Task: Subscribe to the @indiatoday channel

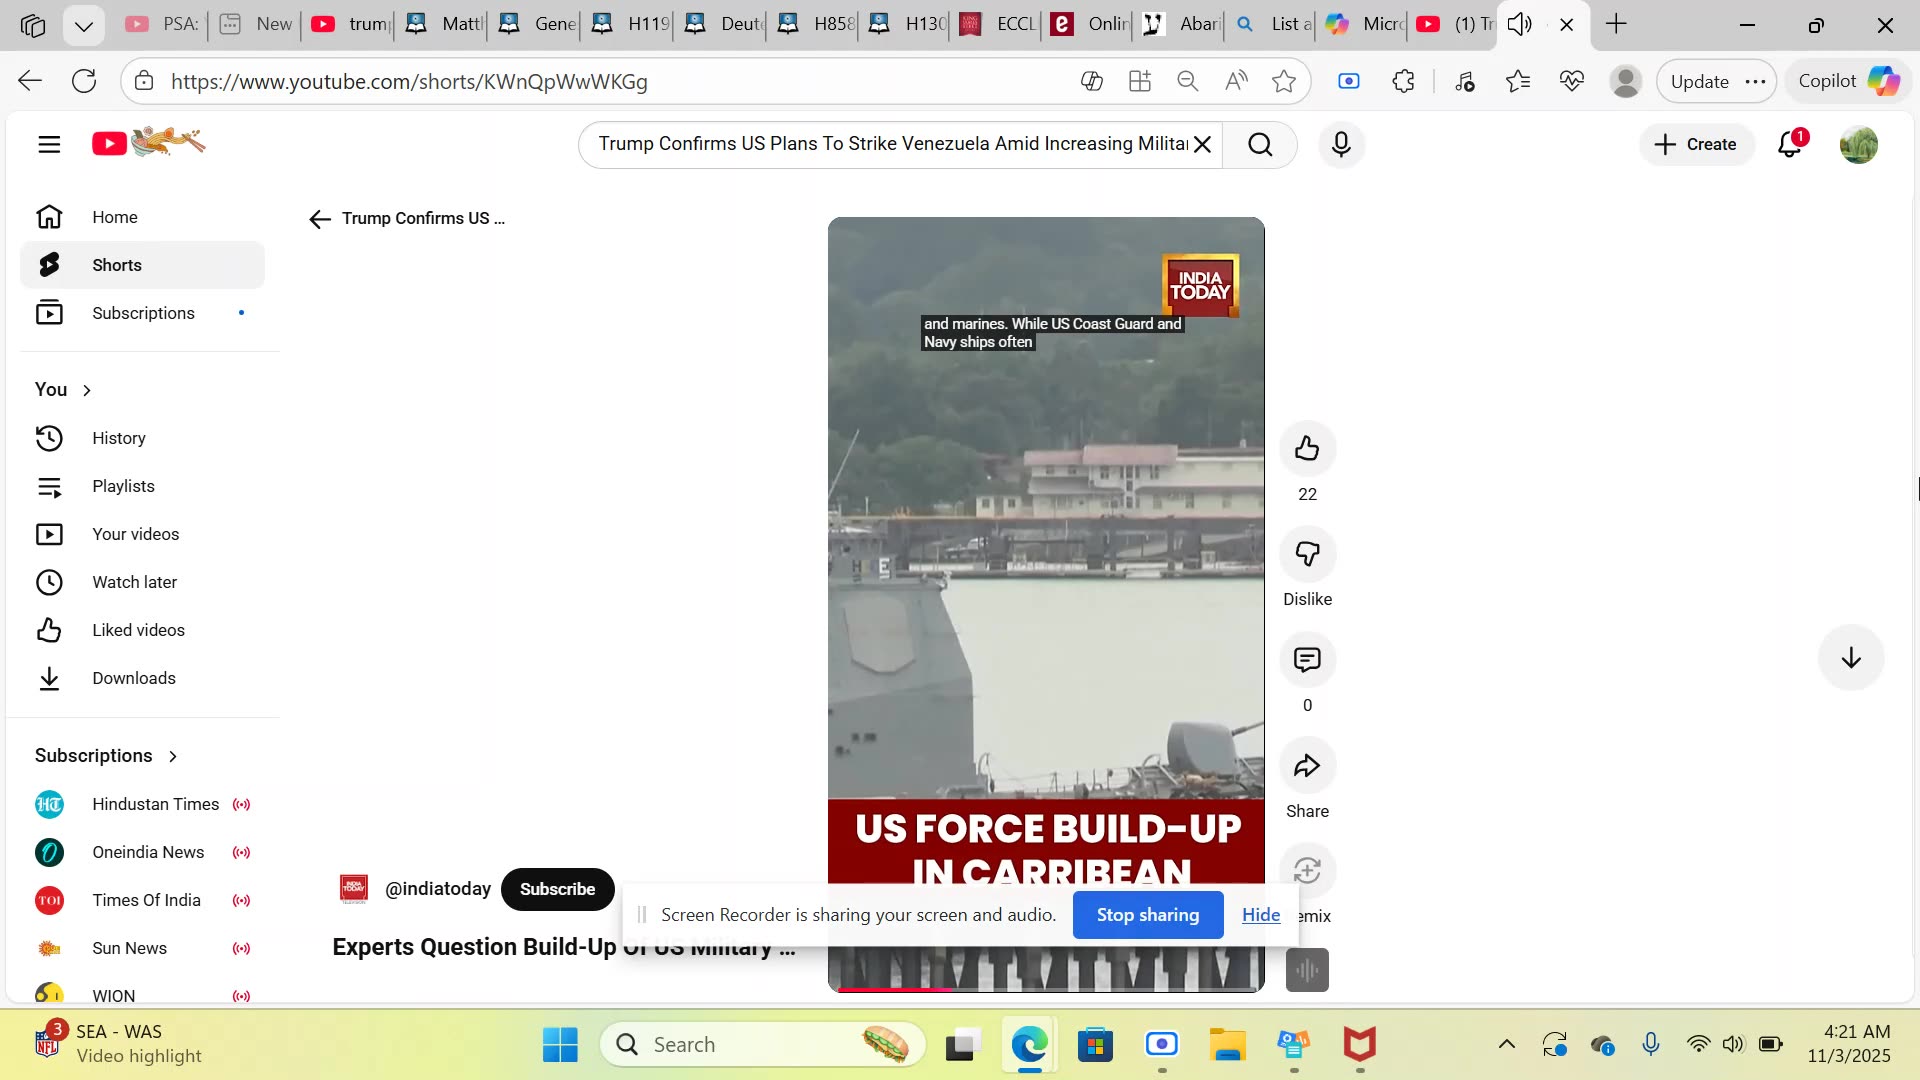Action: (557, 890)
